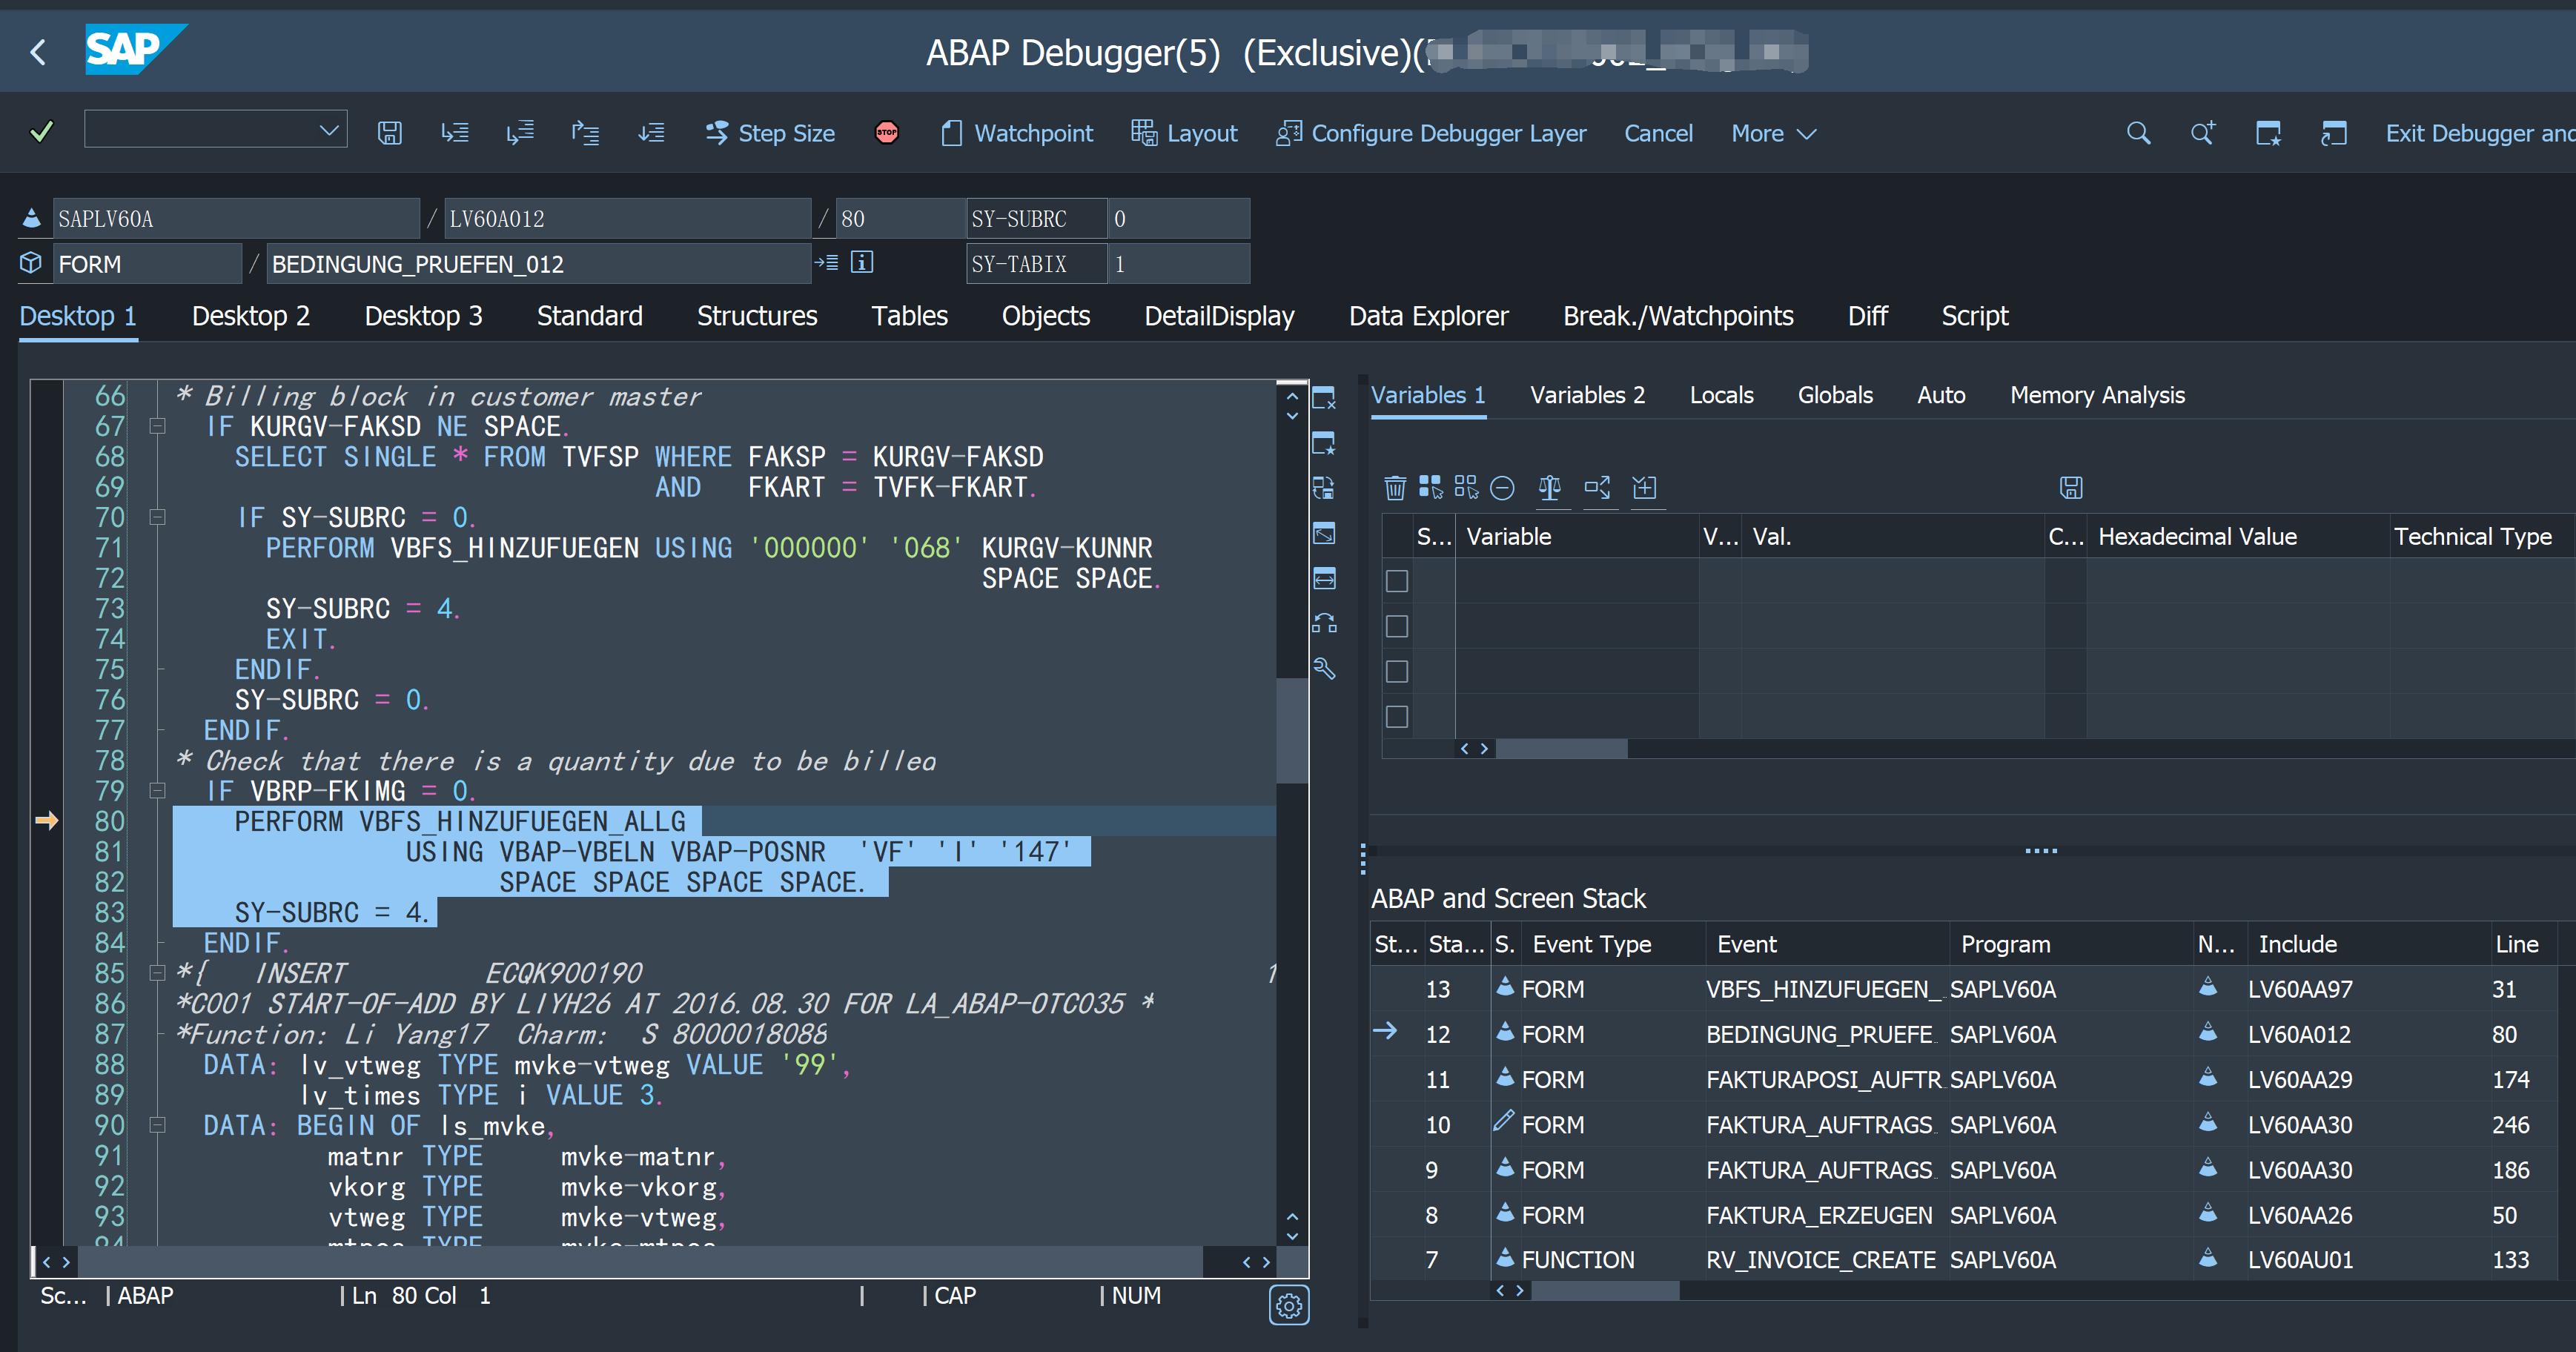Expand the More menu chevron
This screenshot has width=2576, height=1352.
1806,134
